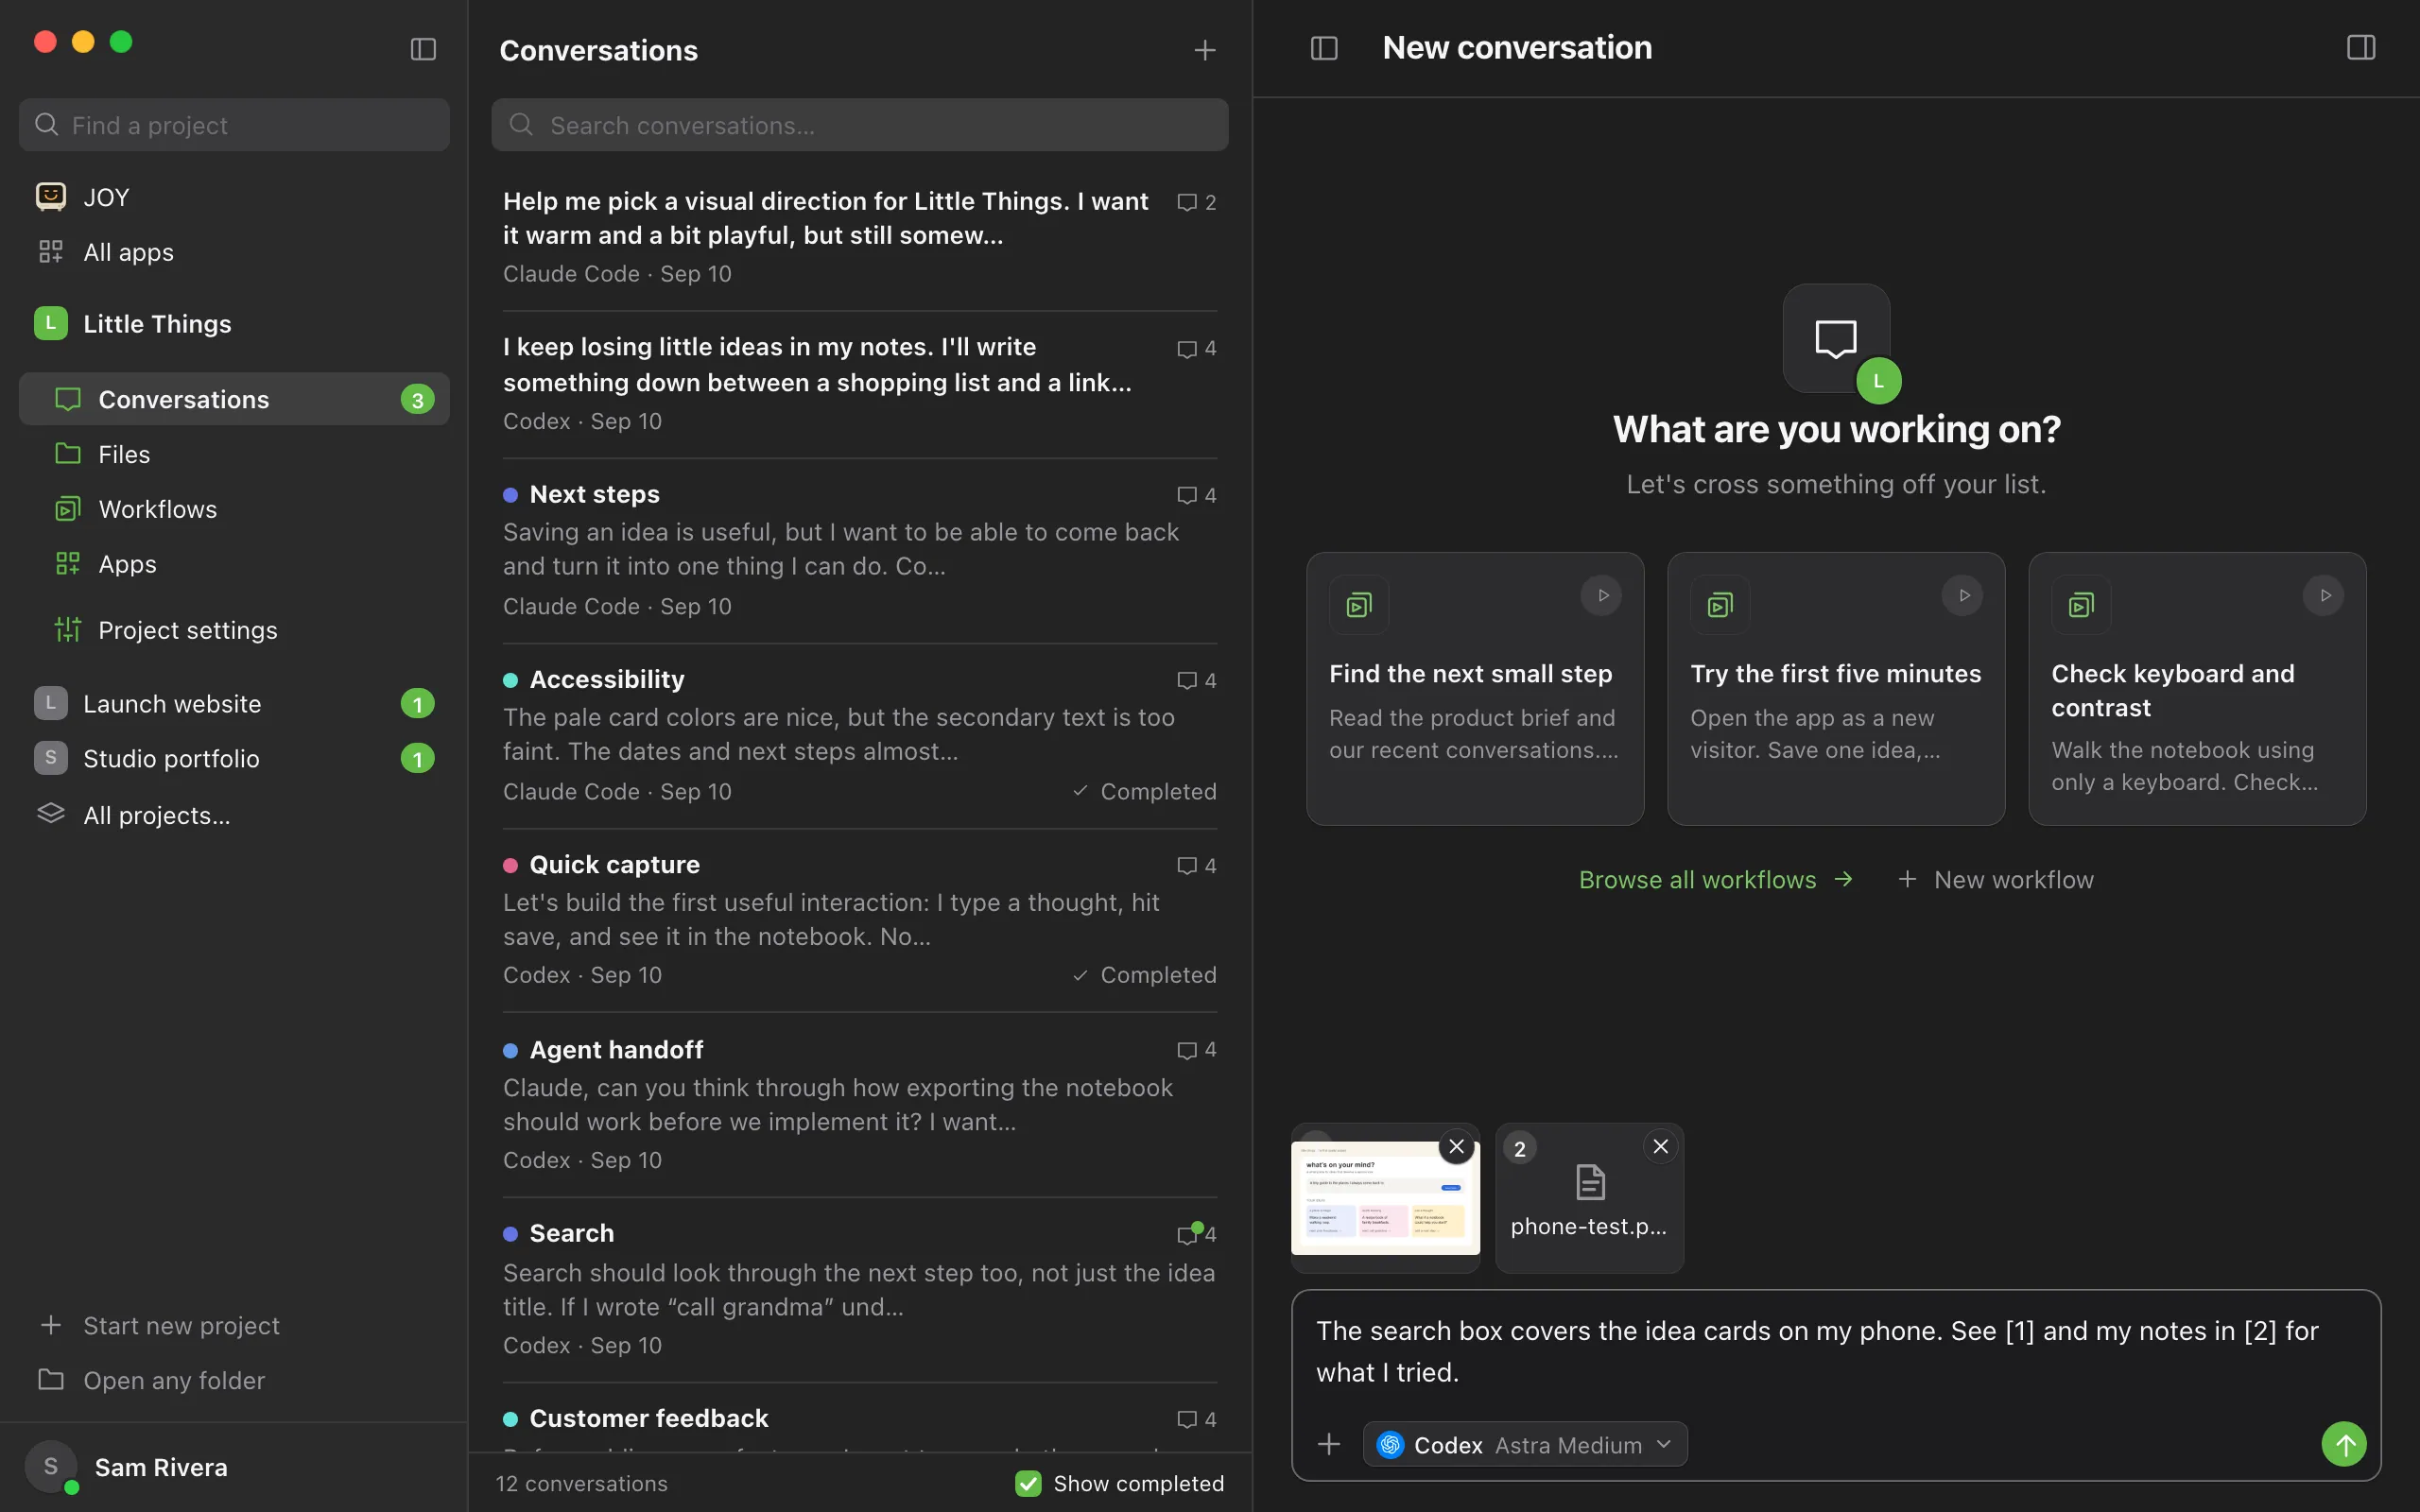Image resolution: width=2420 pixels, height=1512 pixels.
Task: Open the 'Next steps' conversation
Action: [x=859, y=550]
